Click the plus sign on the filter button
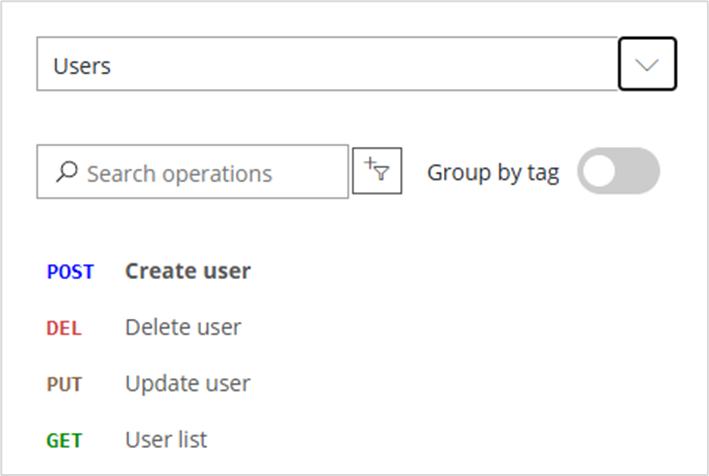The width and height of the screenshot is (709, 476). click(370, 162)
